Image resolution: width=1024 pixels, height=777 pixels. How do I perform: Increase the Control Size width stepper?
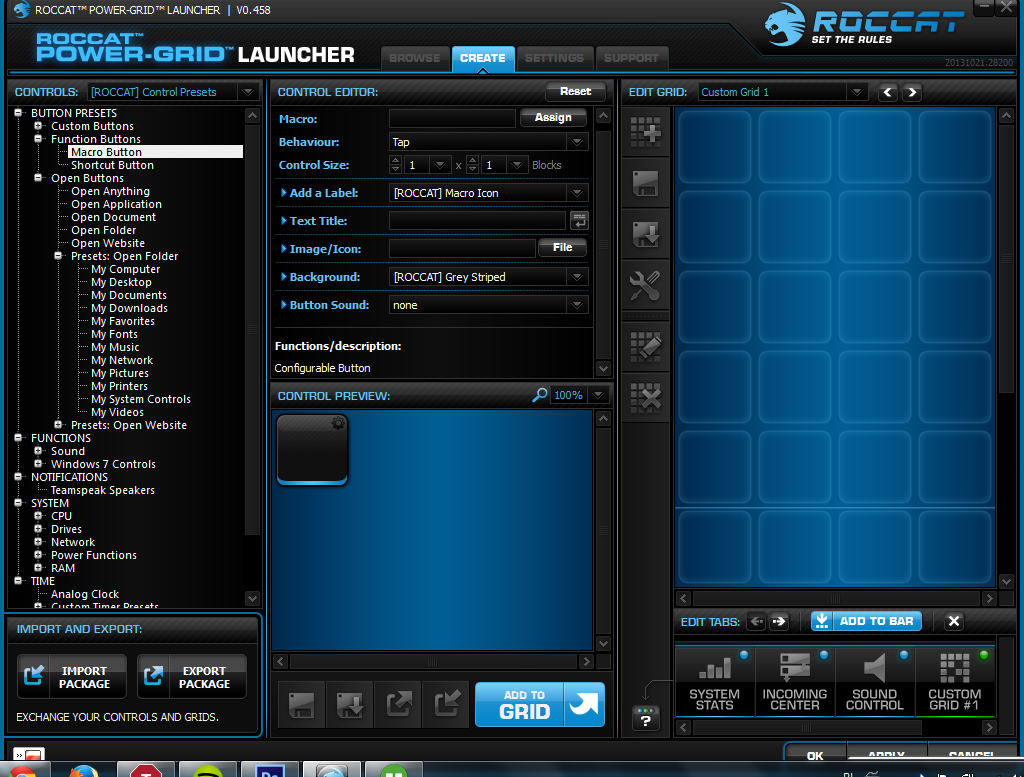395,160
